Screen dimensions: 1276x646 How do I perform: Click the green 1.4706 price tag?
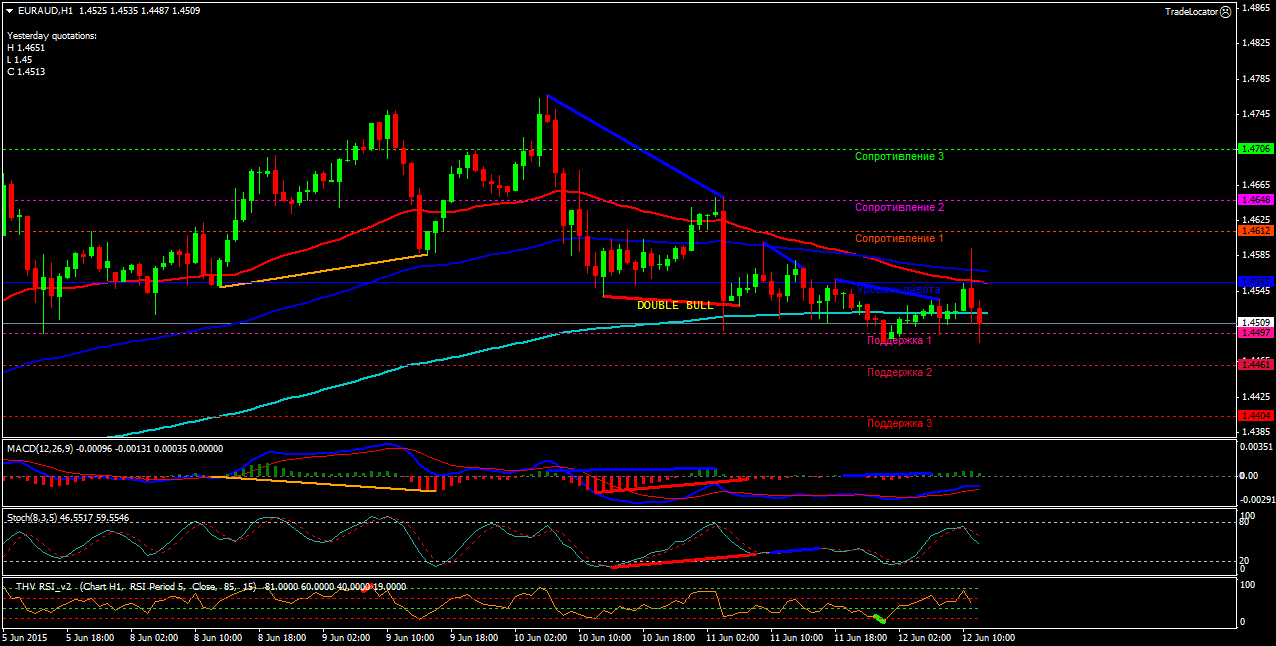coord(1255,148)
